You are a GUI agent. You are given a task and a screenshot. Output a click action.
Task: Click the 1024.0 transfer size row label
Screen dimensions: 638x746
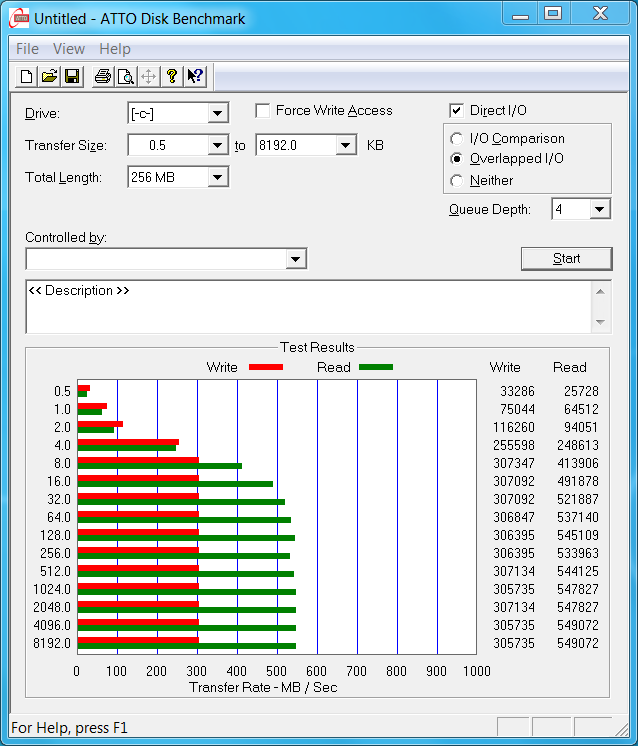pyautogui.click(x=52, y=589)
